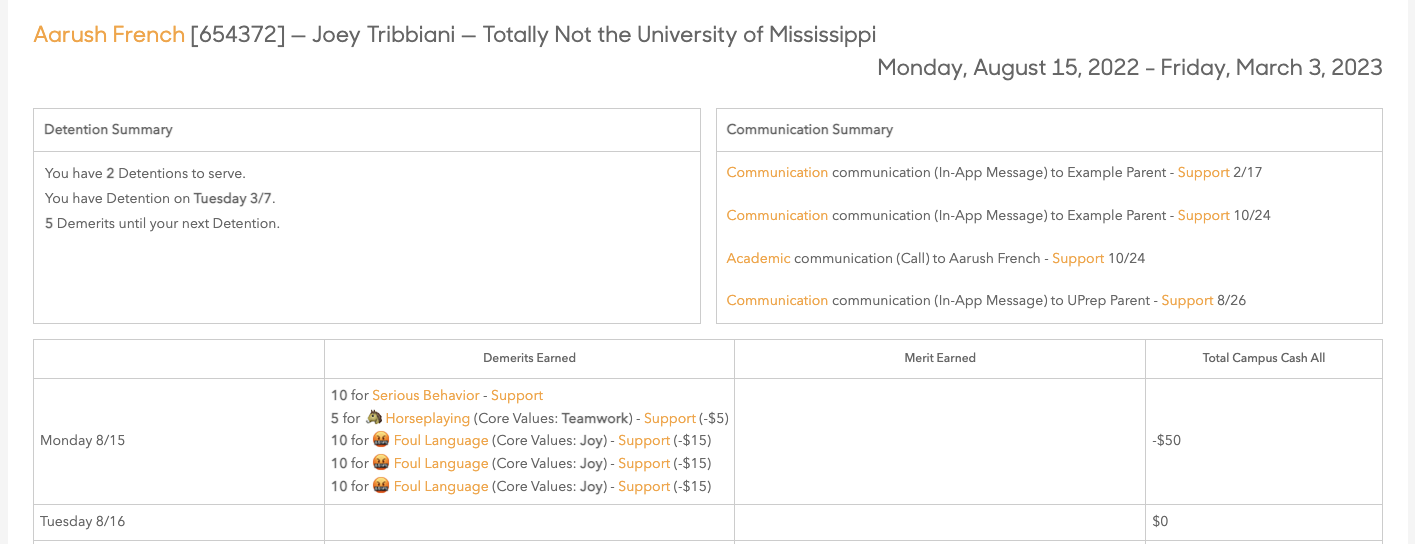Open the Horseplaying behavior link

click(427, 418)
